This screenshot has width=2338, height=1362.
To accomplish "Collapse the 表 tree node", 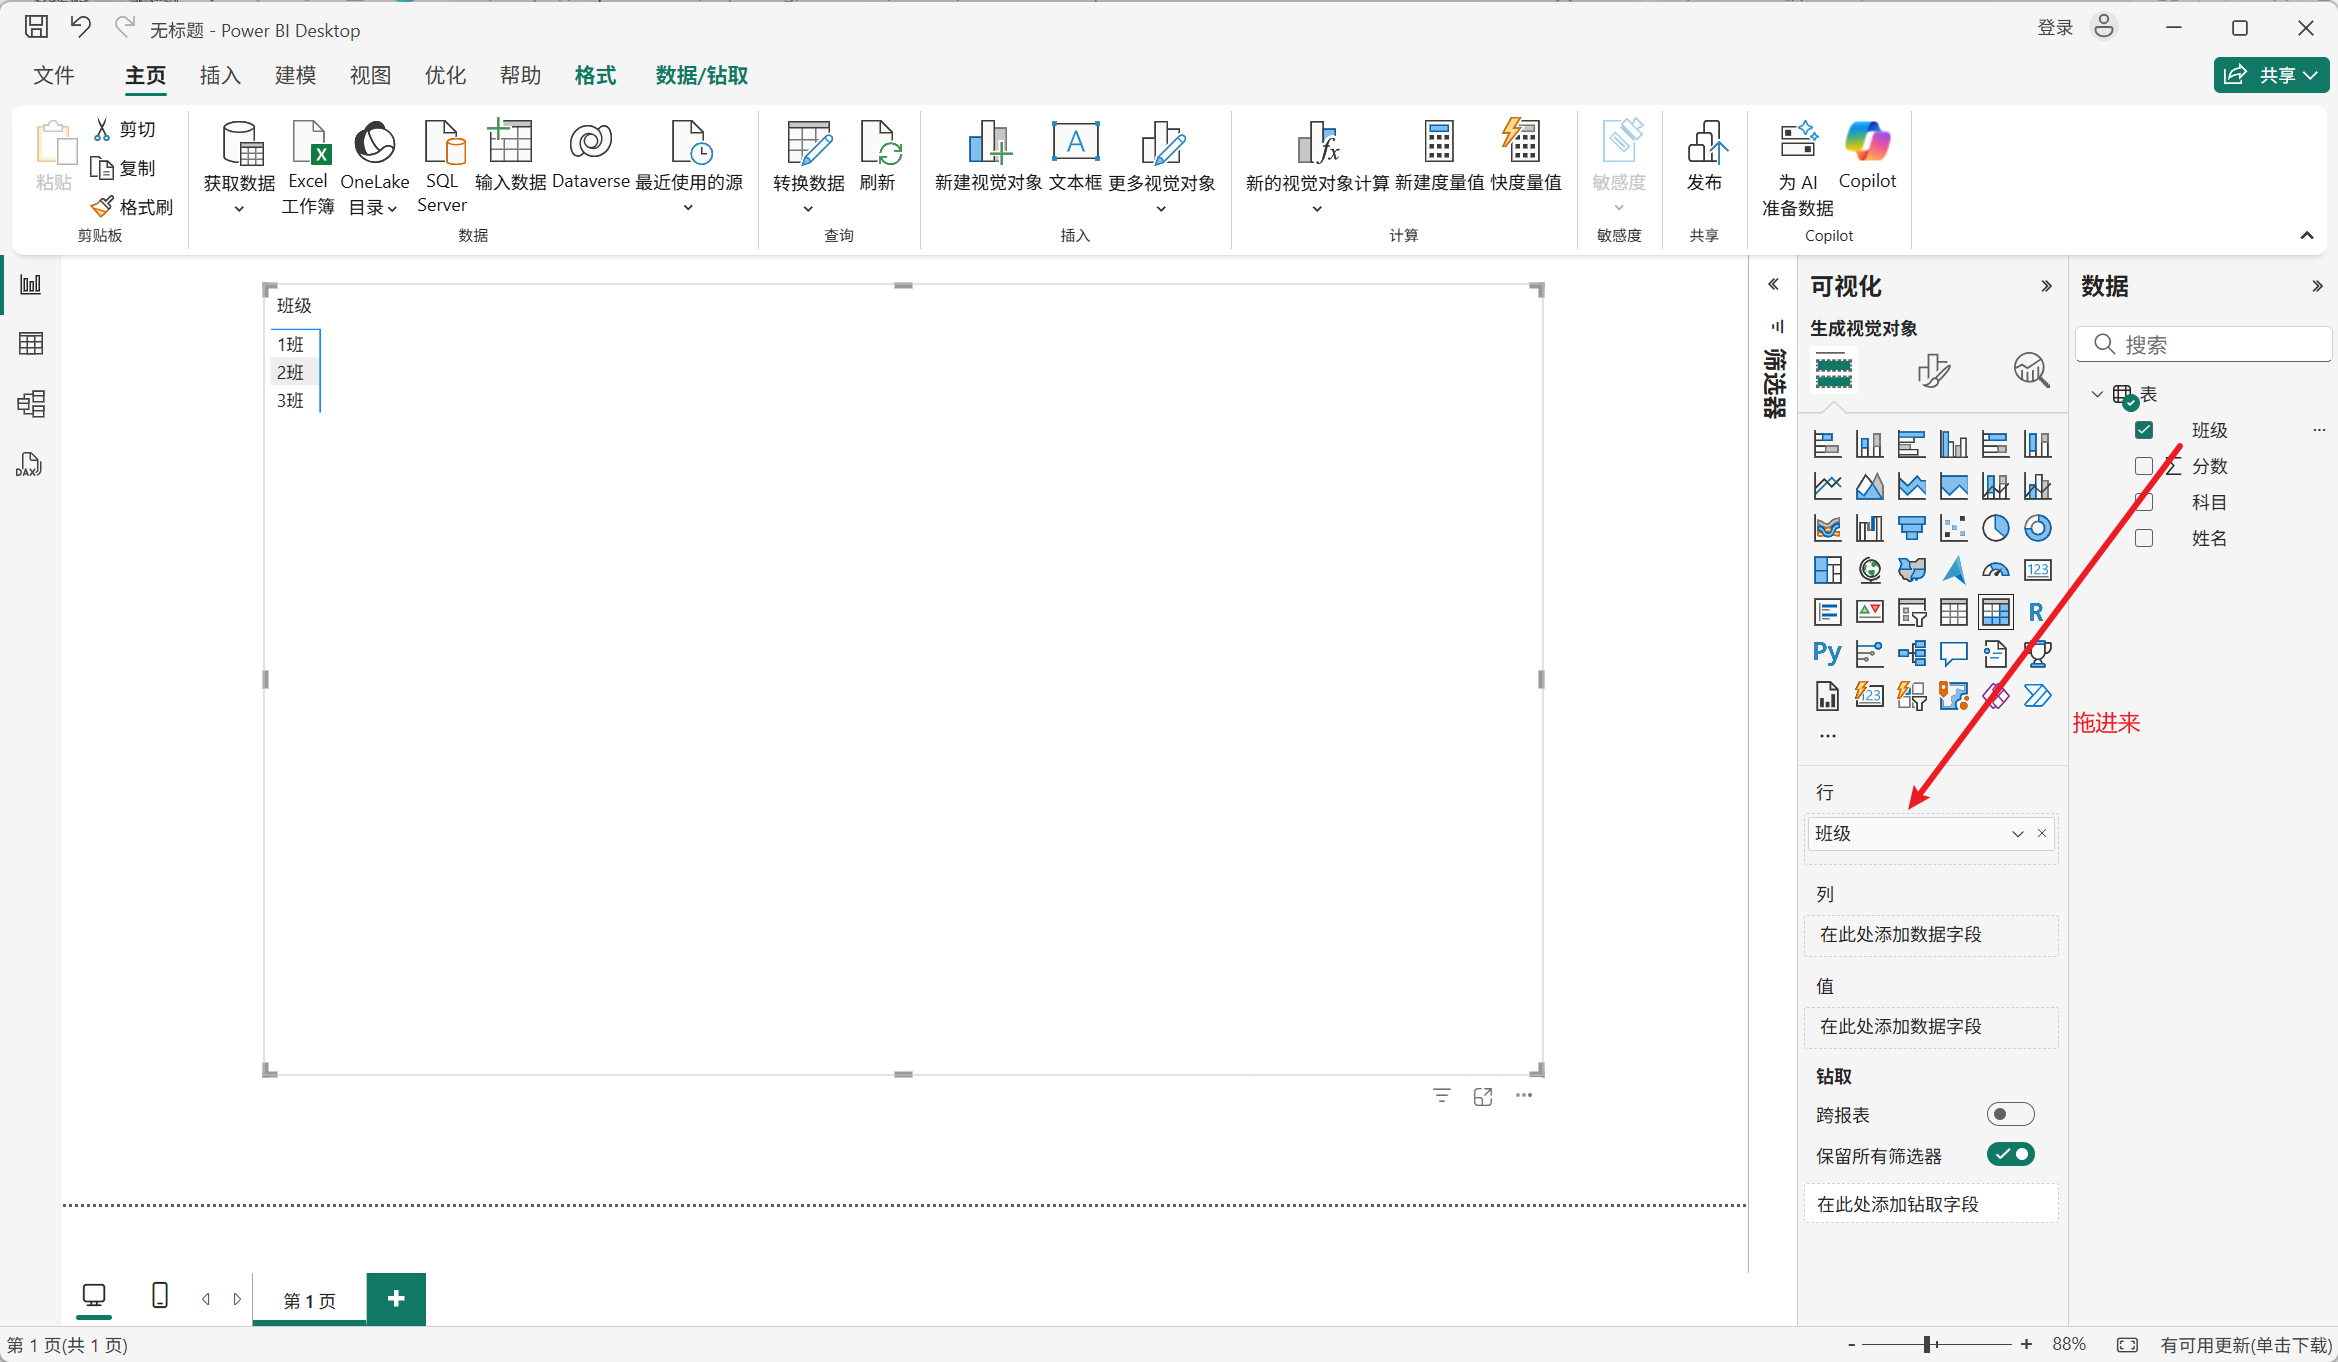I will [x=2097, y=394].
